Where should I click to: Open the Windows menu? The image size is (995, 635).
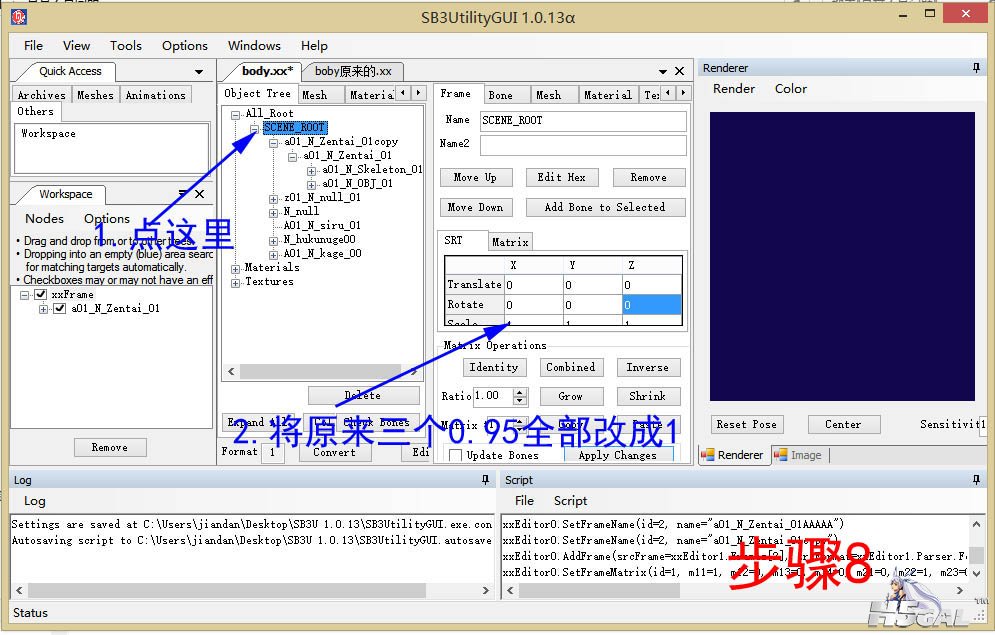coord(254,46)
